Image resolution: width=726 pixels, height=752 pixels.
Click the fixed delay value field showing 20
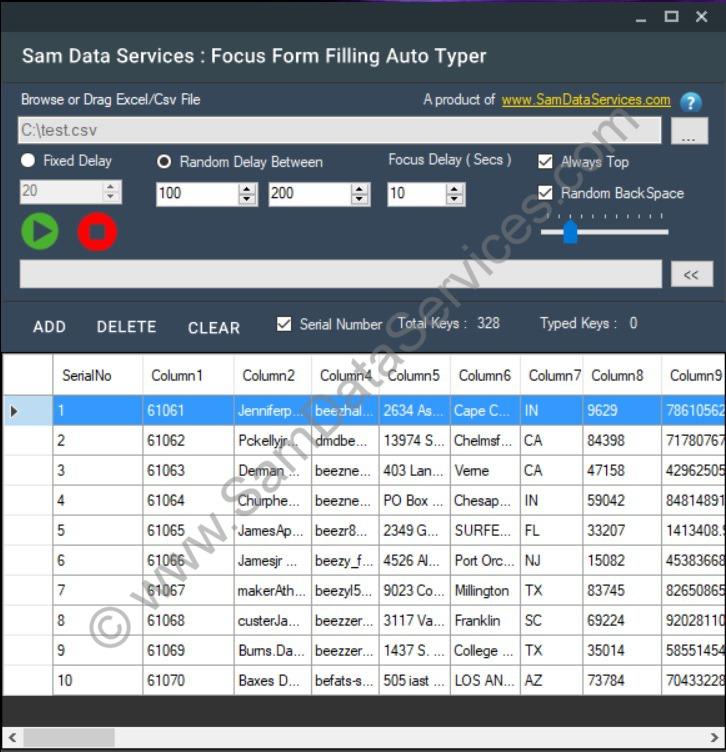[60, 191]
